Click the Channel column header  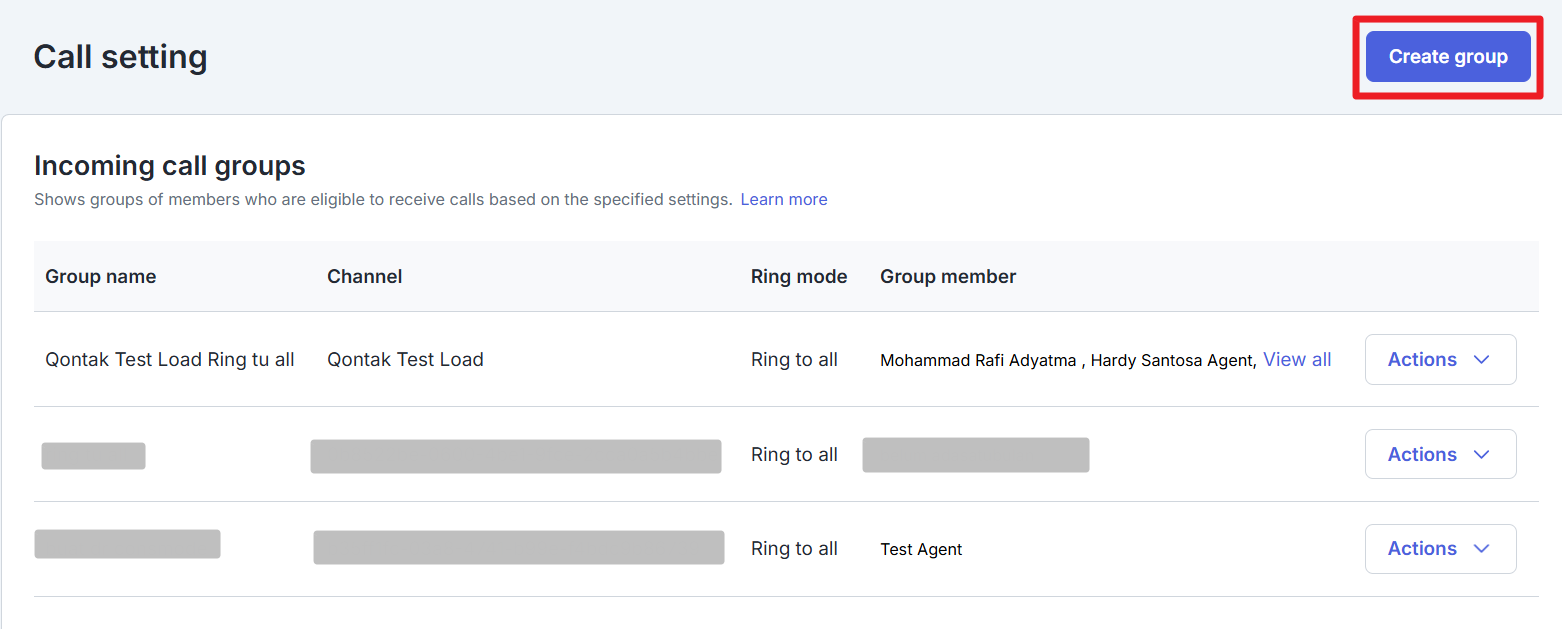364,277
